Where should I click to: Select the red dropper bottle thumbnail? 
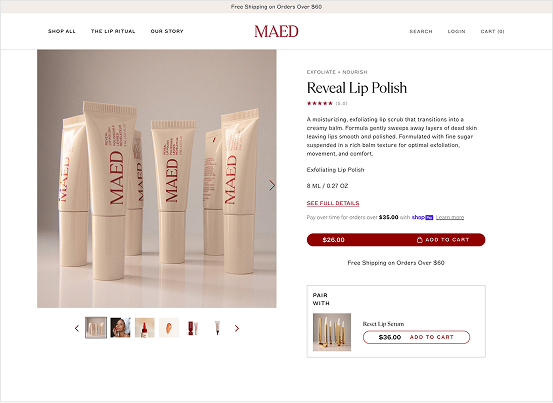pos(145,328)
